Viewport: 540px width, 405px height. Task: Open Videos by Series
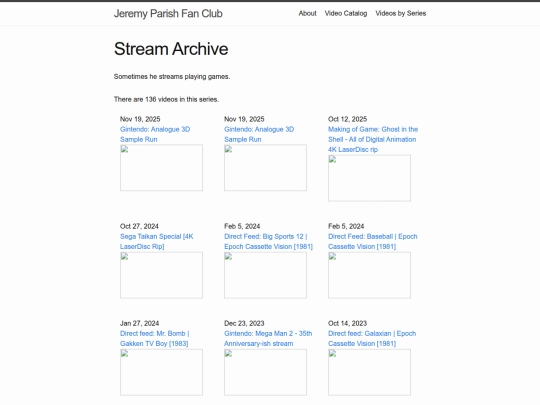coord(401,13)
